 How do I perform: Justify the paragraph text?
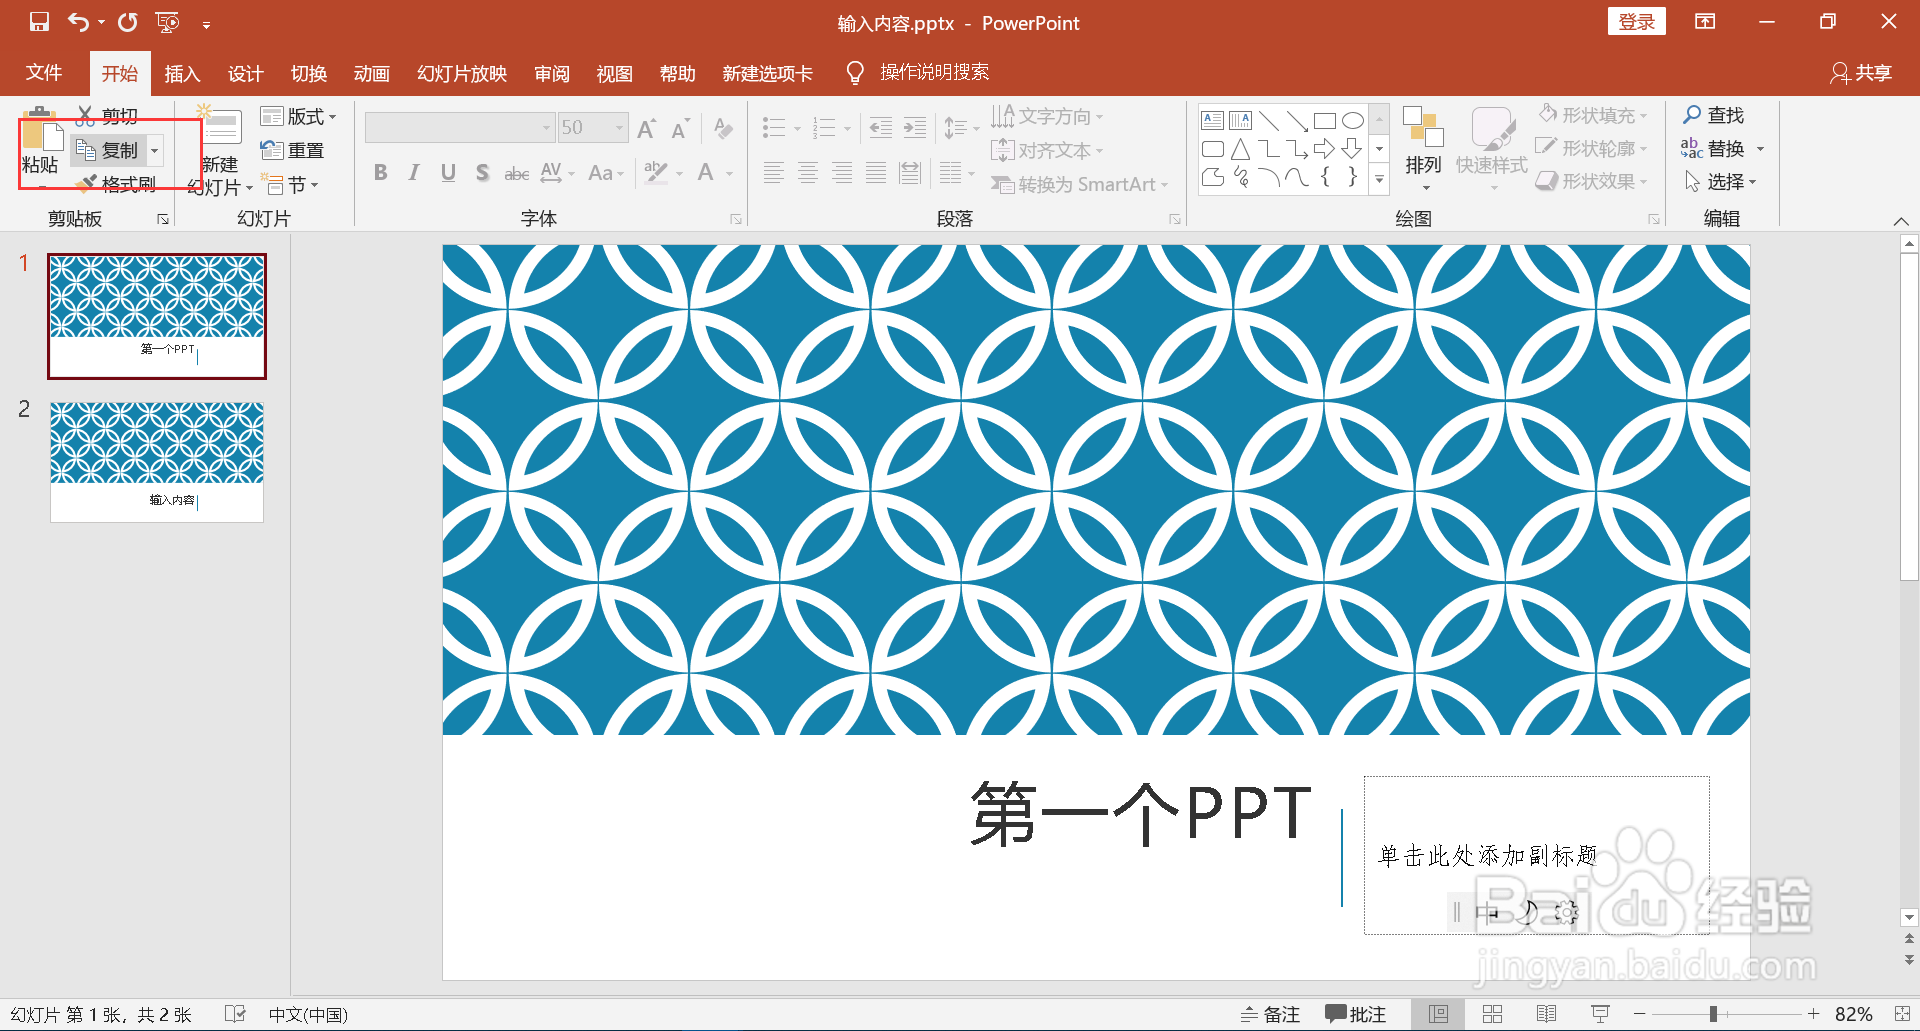(876, 173)
